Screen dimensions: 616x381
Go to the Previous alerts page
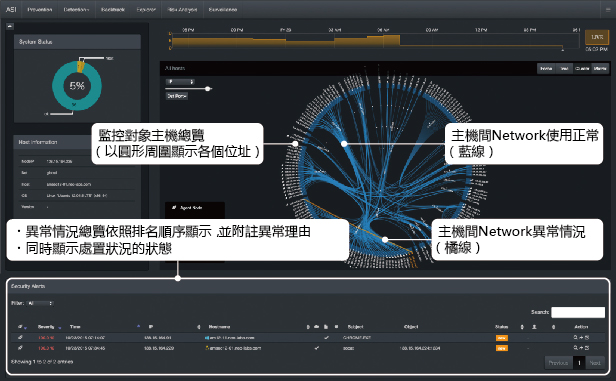coord(558,363)
